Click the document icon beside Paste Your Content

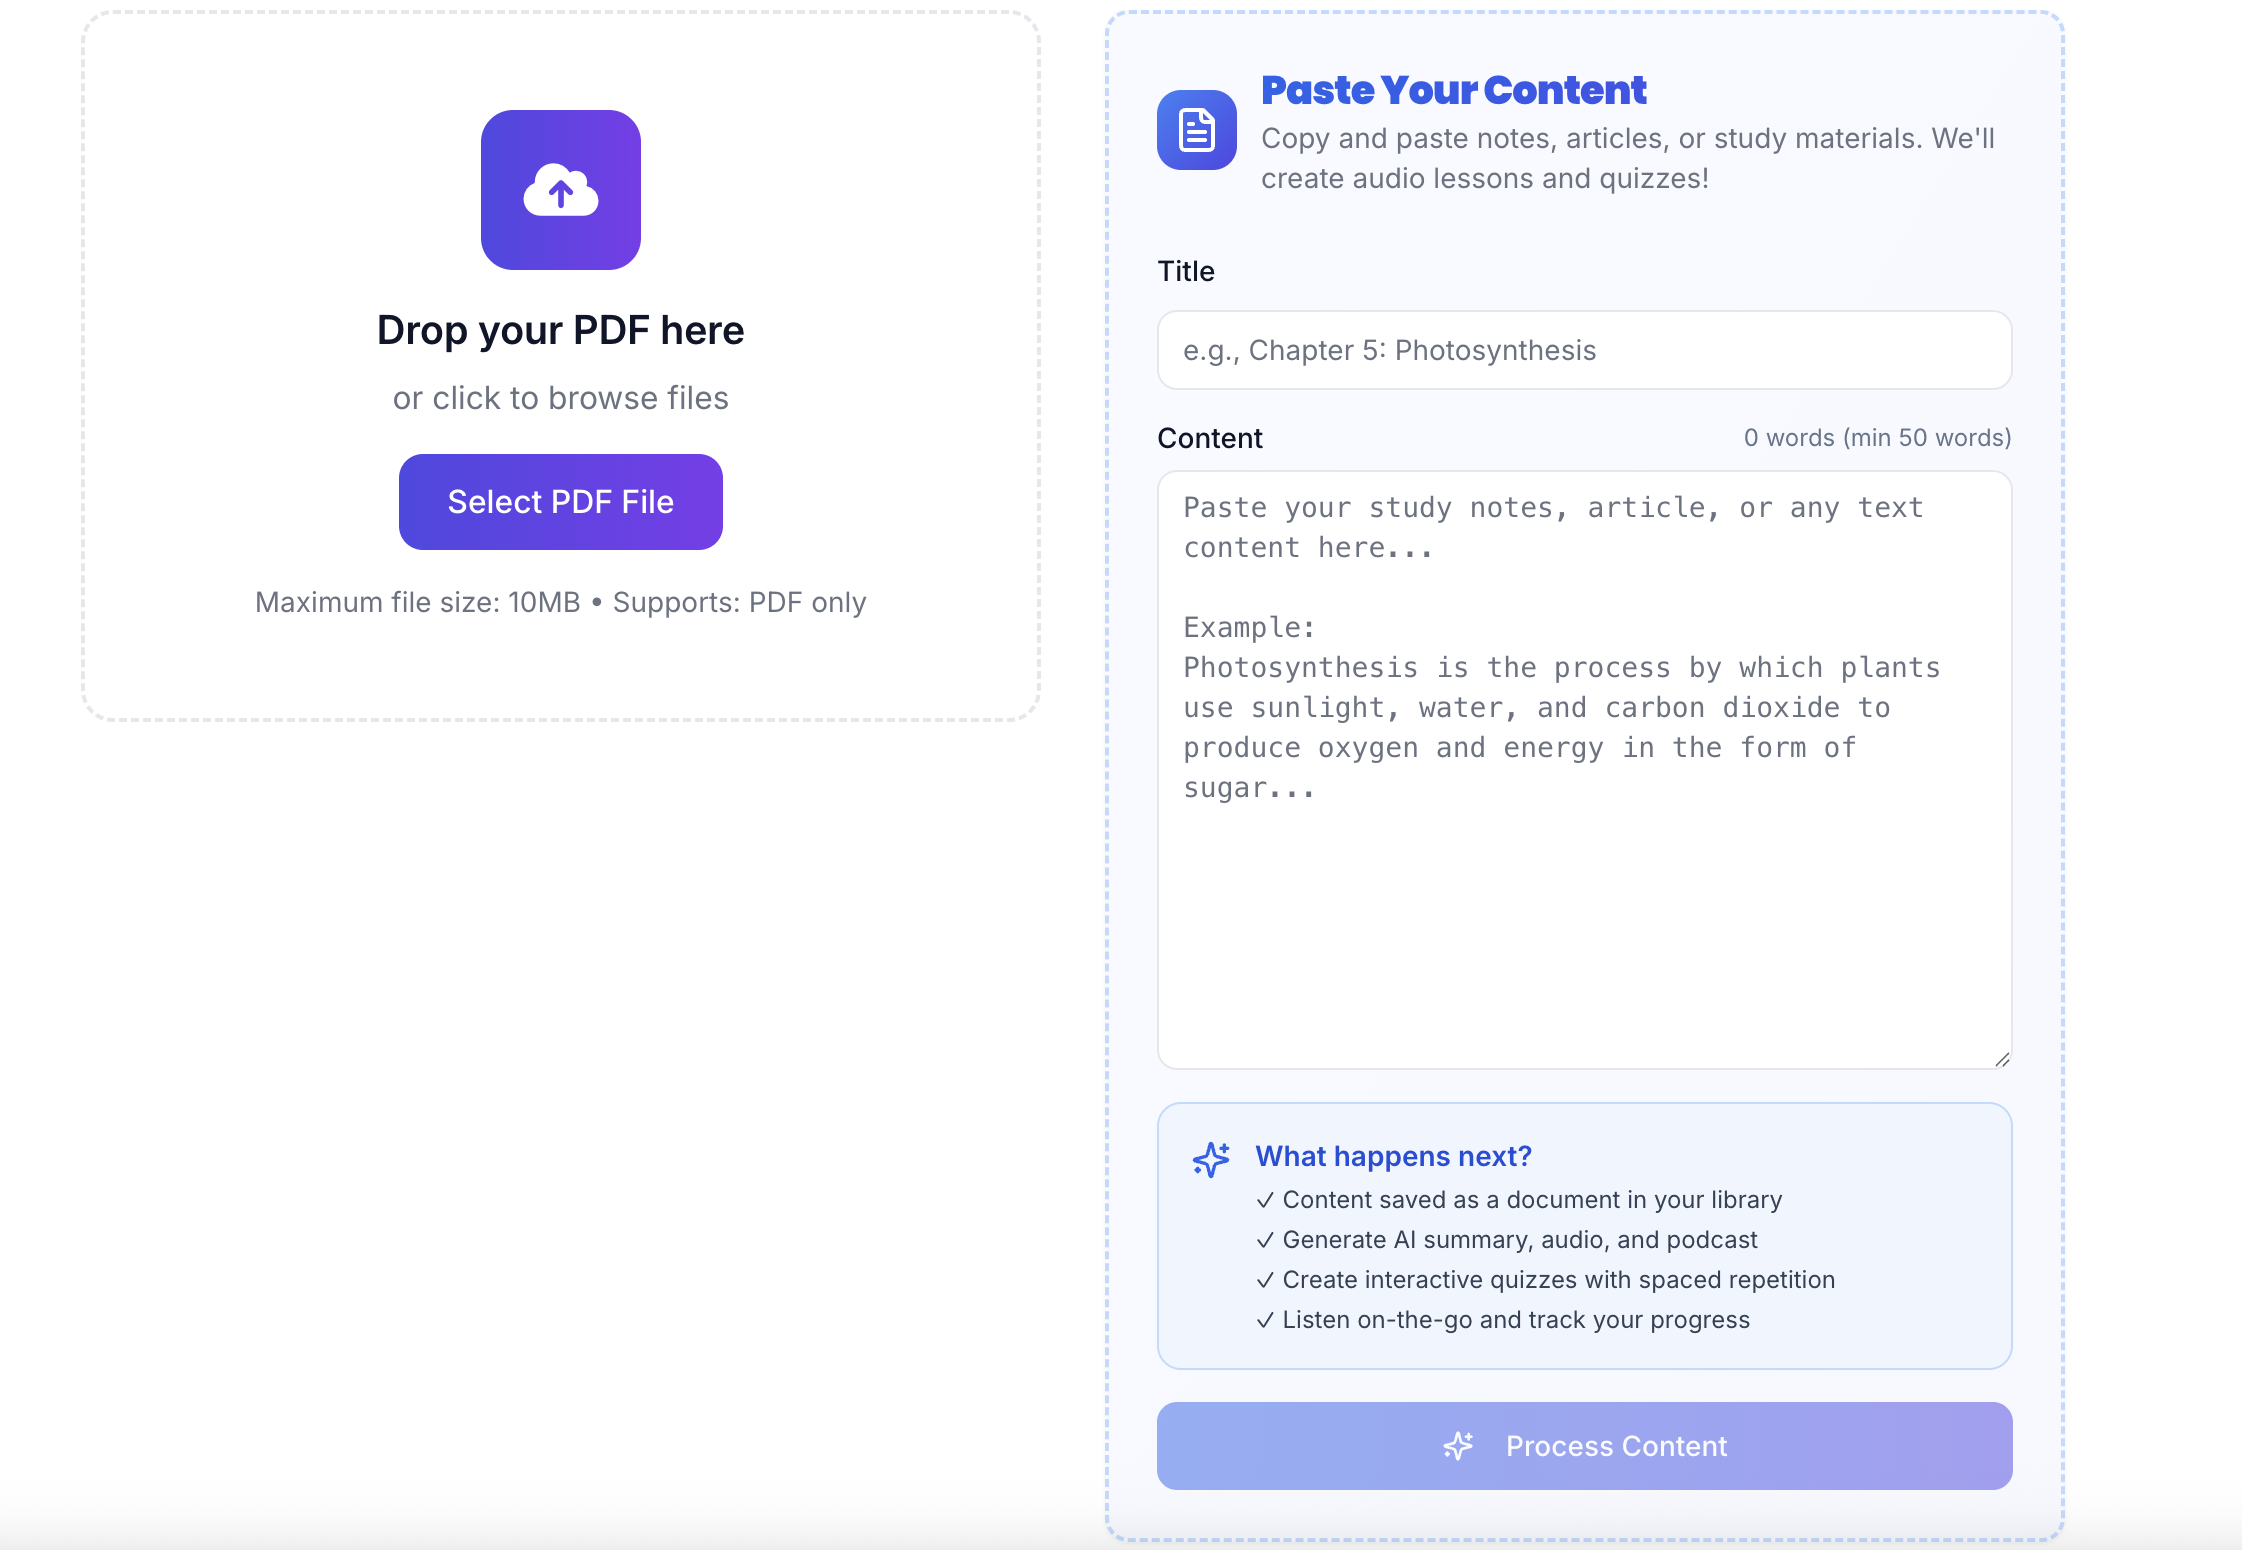pyautogui.click(x=1196, y=130)
